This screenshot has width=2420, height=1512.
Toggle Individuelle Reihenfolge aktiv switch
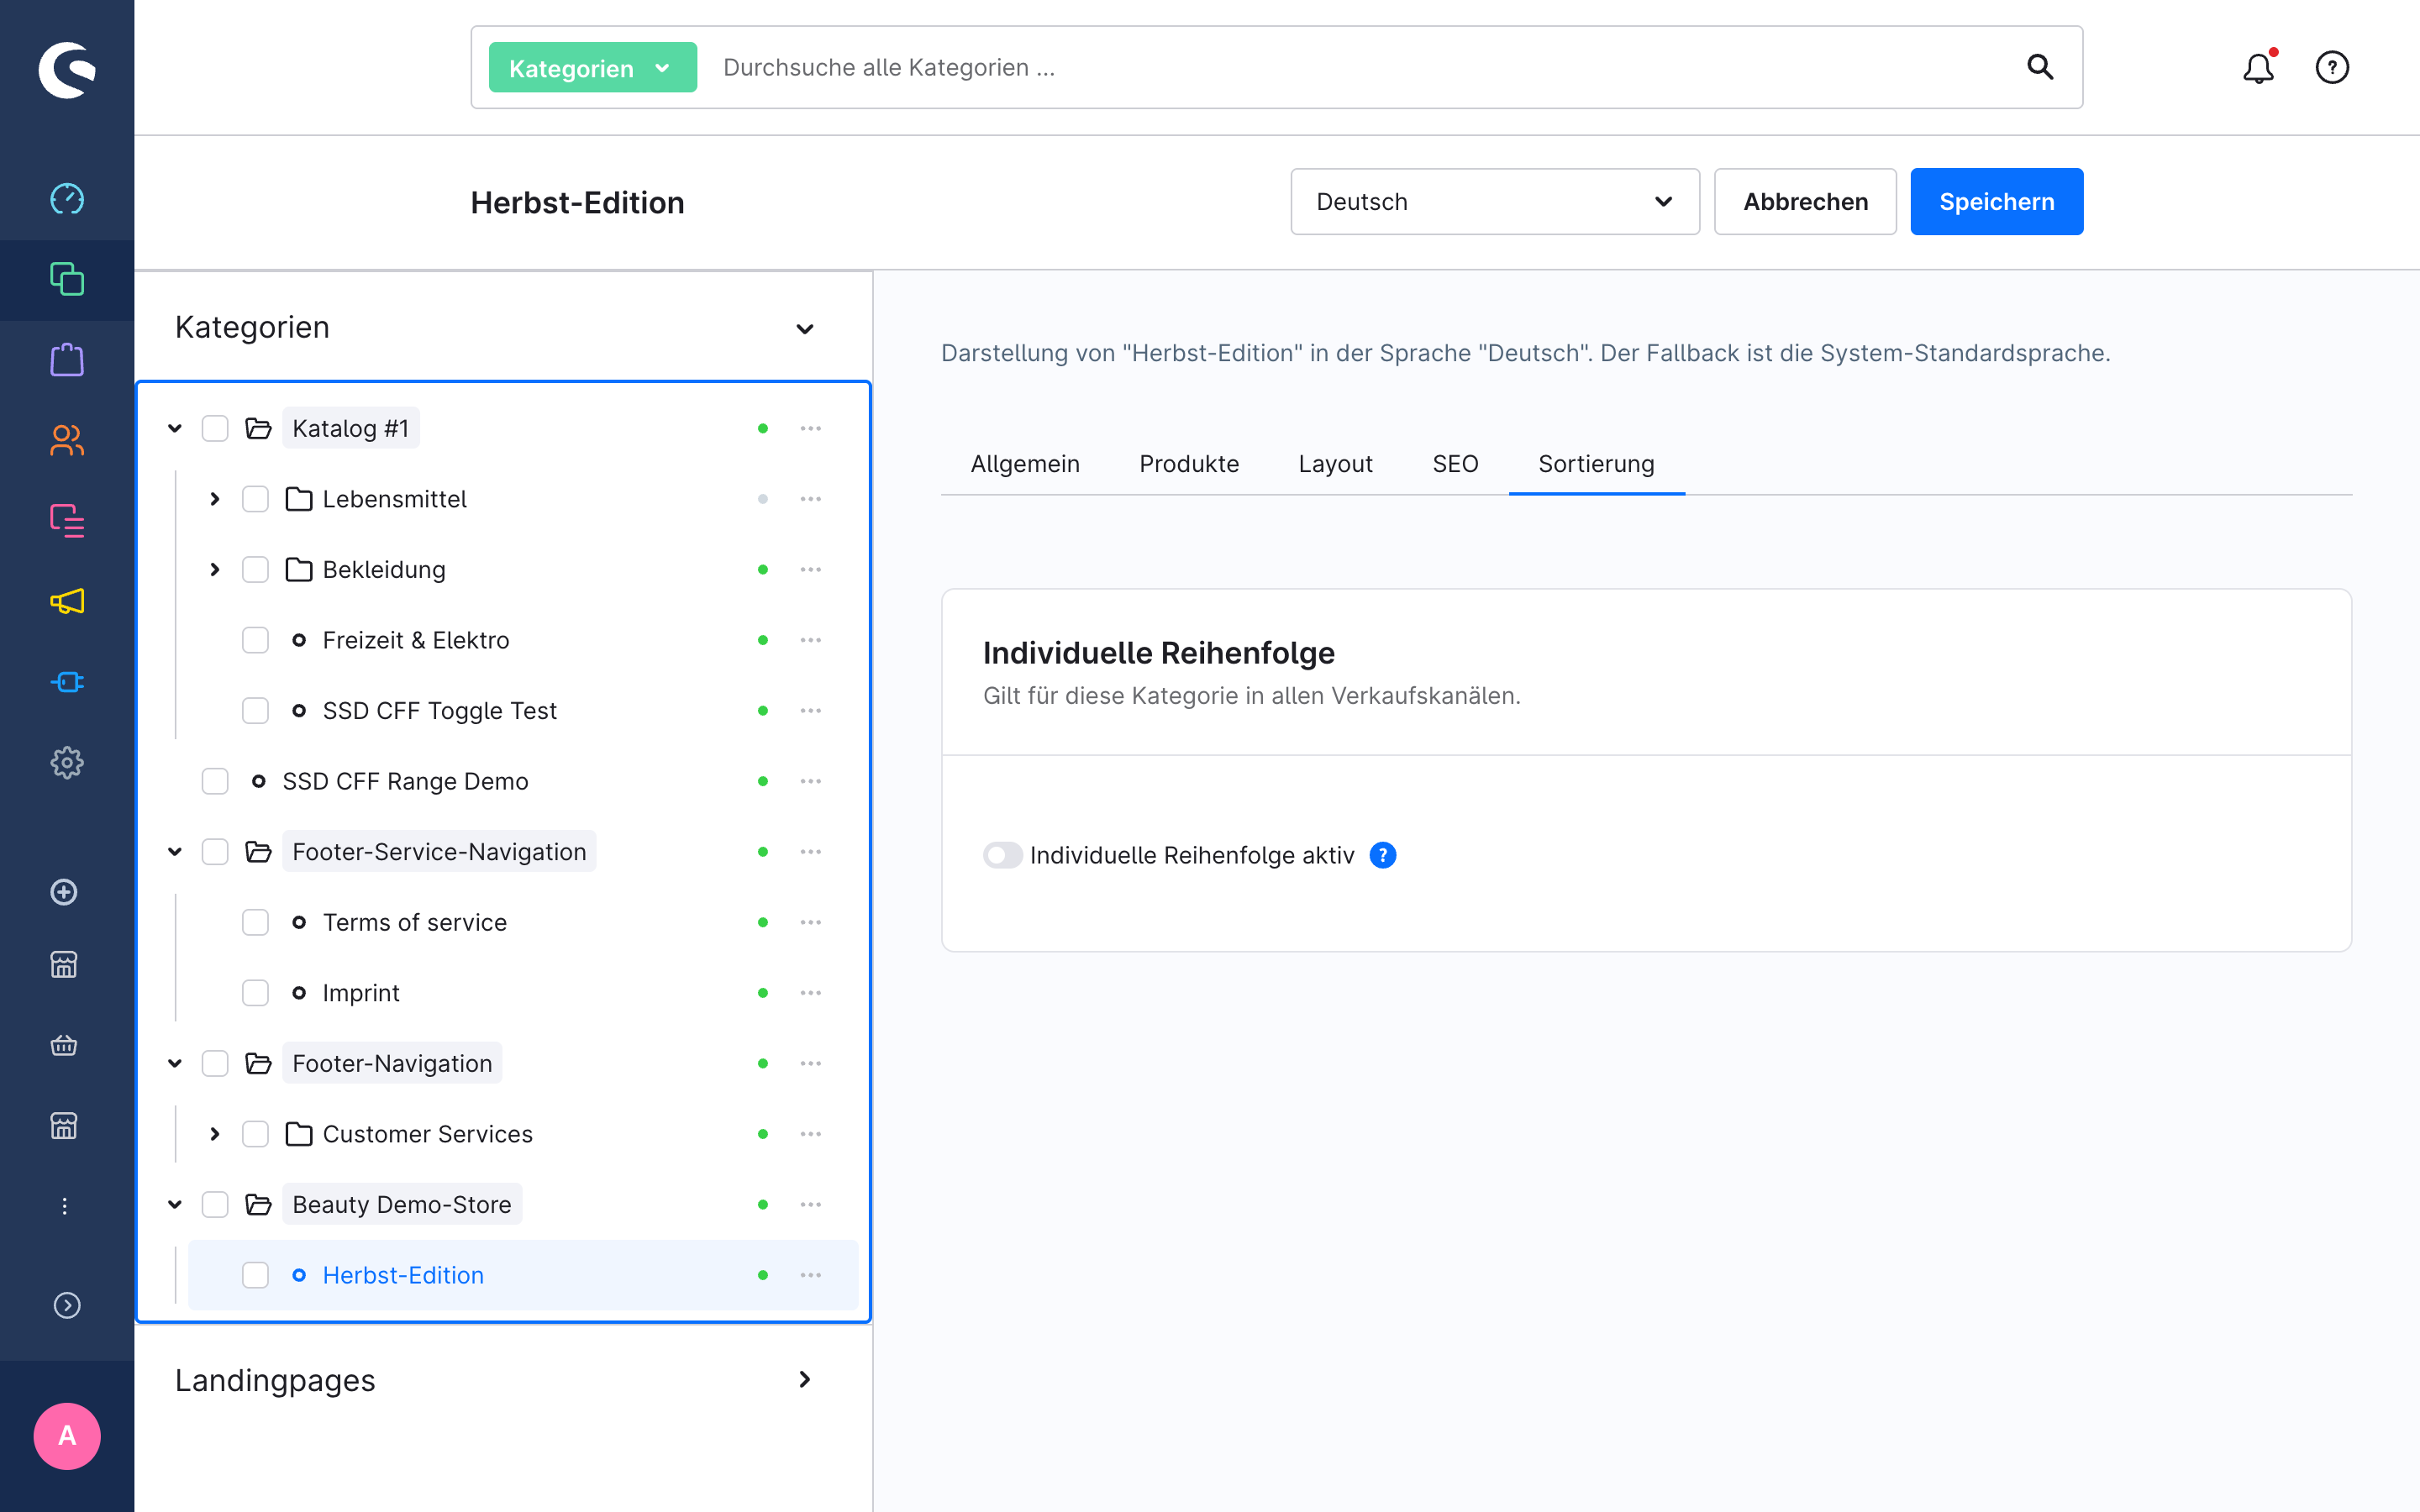(x=1002, y=855)
